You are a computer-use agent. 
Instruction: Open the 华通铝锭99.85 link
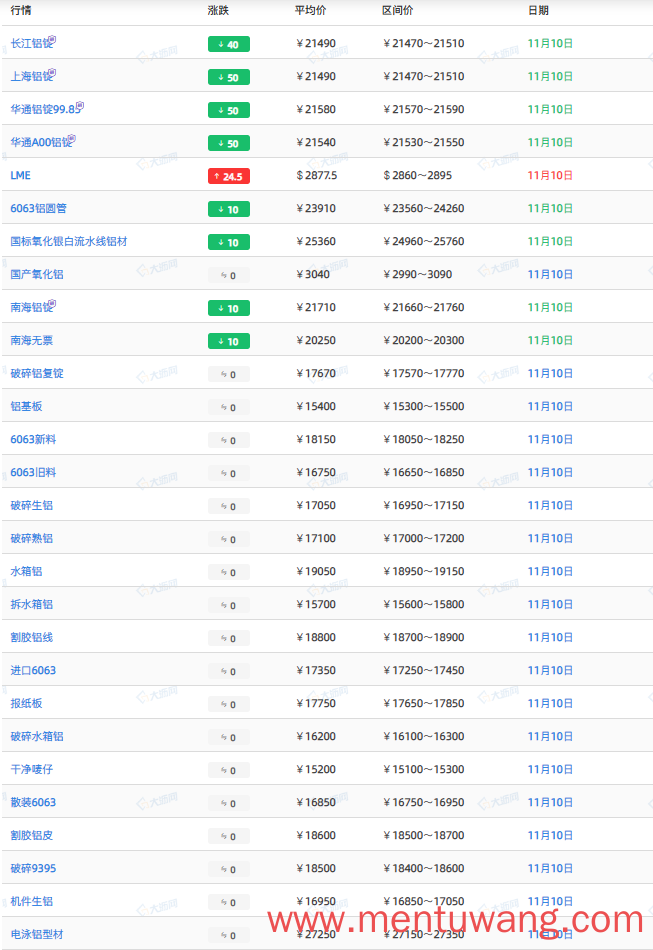[x=46, y=109]
